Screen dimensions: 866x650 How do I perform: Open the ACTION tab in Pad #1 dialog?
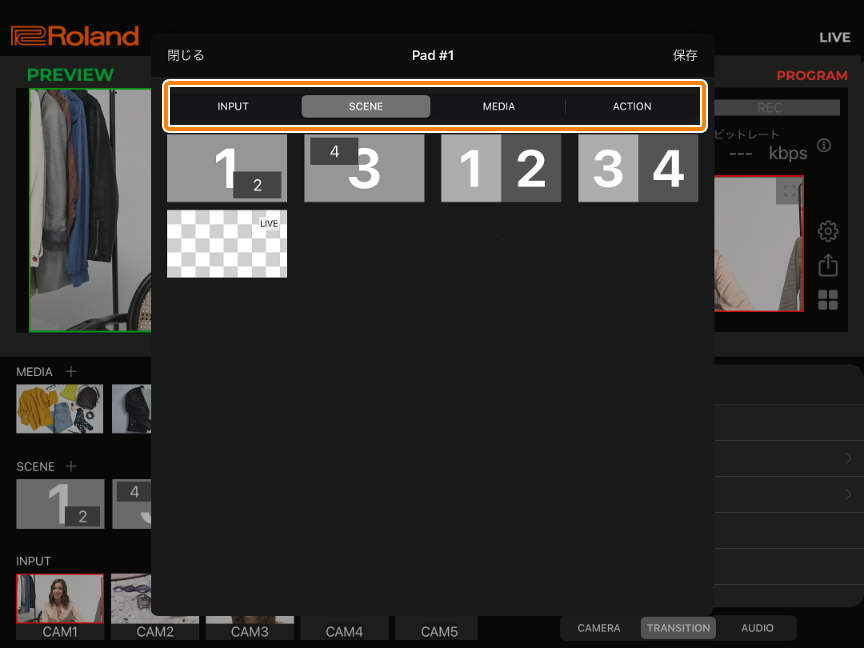coord(632,106)
